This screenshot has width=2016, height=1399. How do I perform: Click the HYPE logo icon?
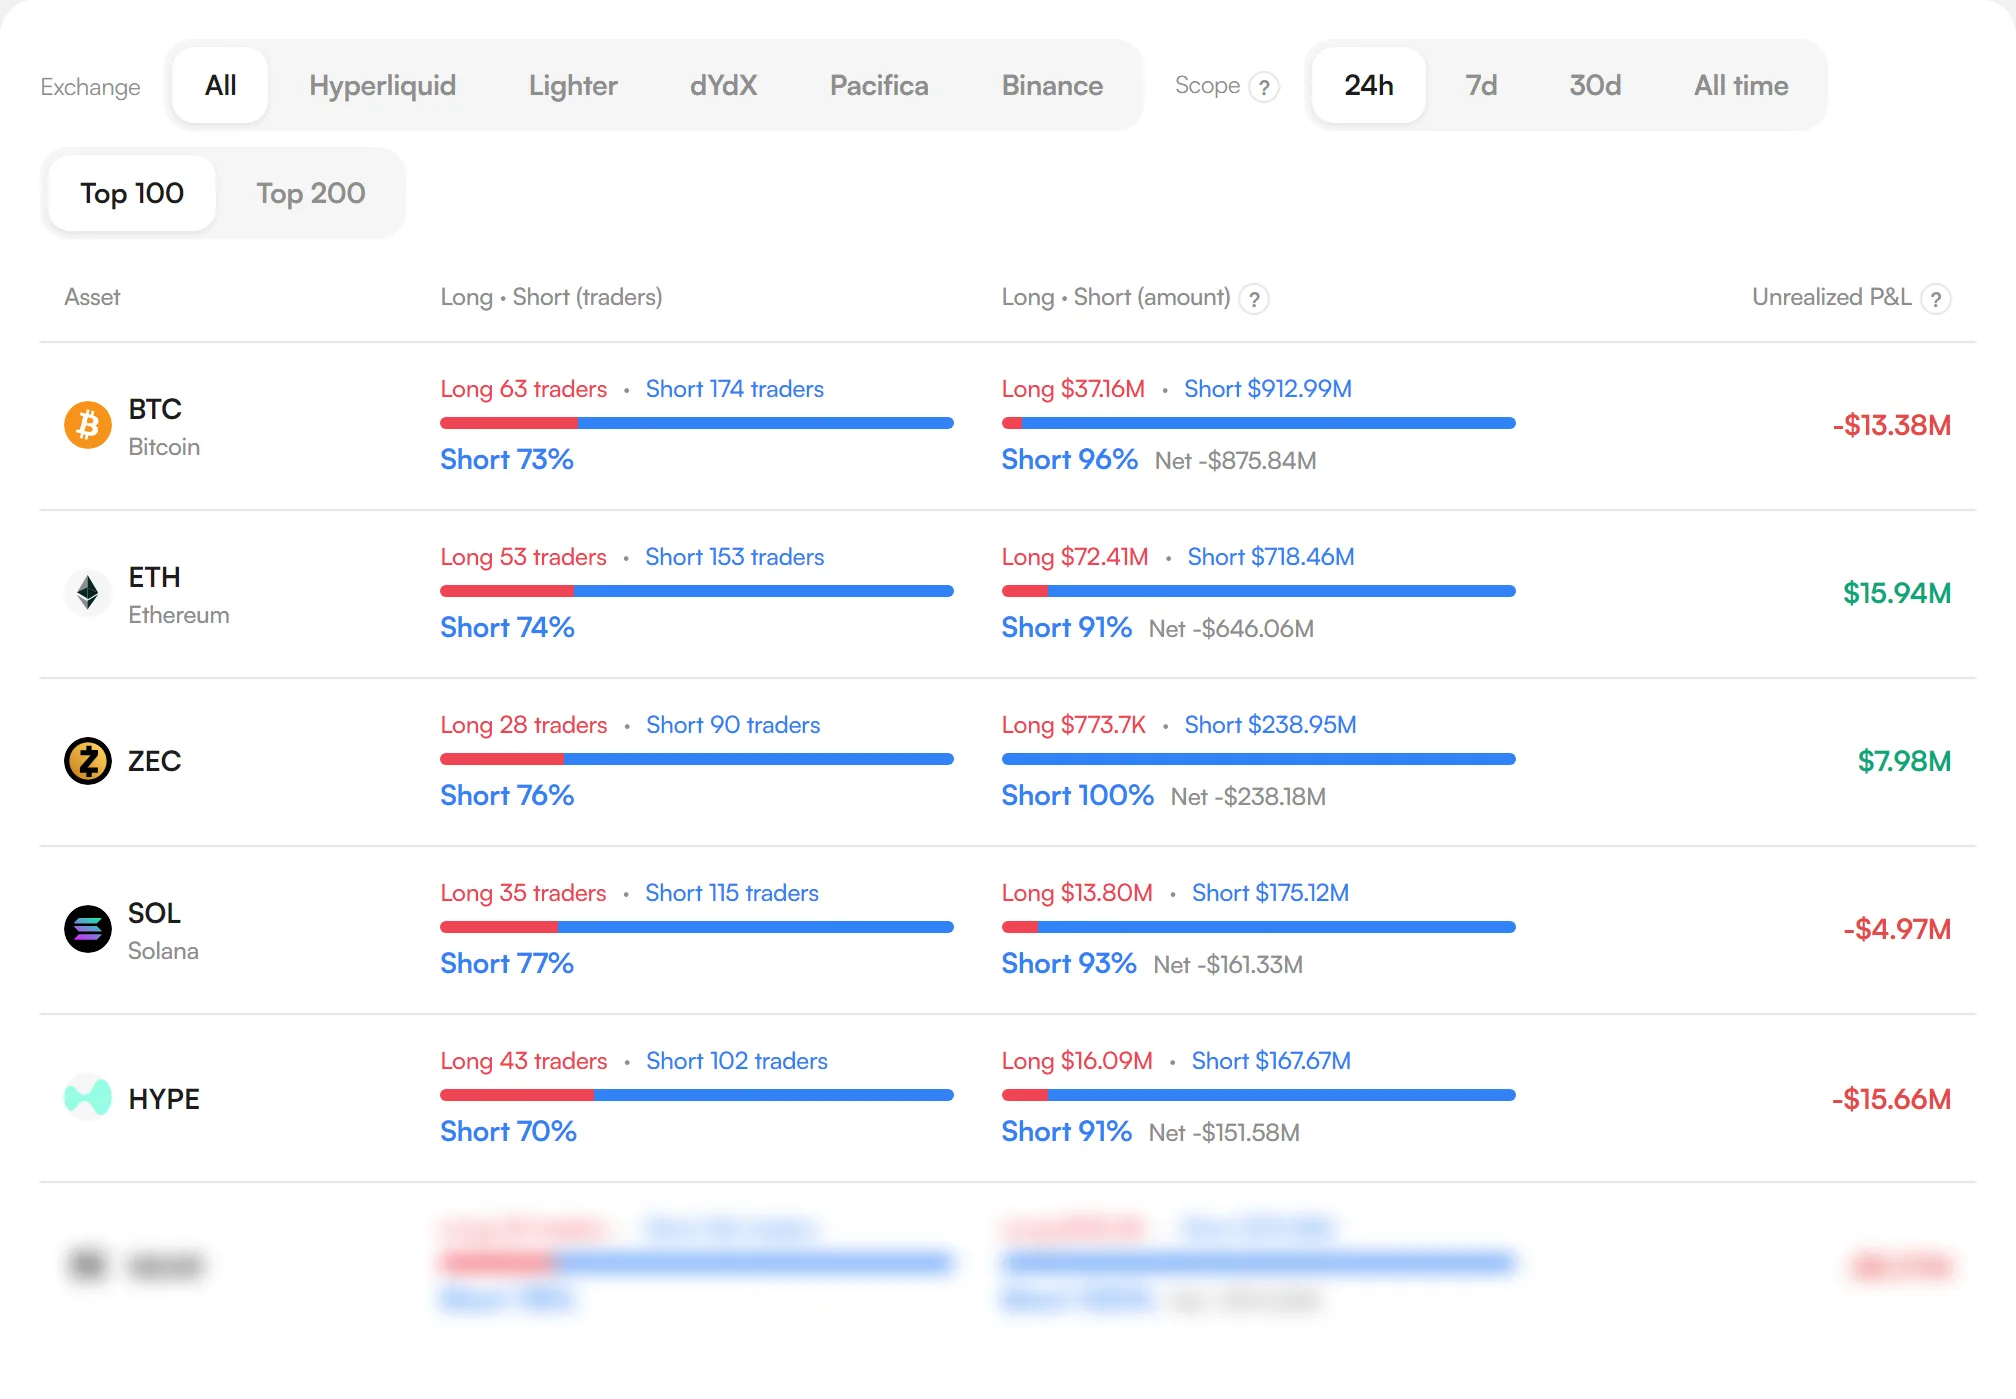click(x=88, y=1097)
